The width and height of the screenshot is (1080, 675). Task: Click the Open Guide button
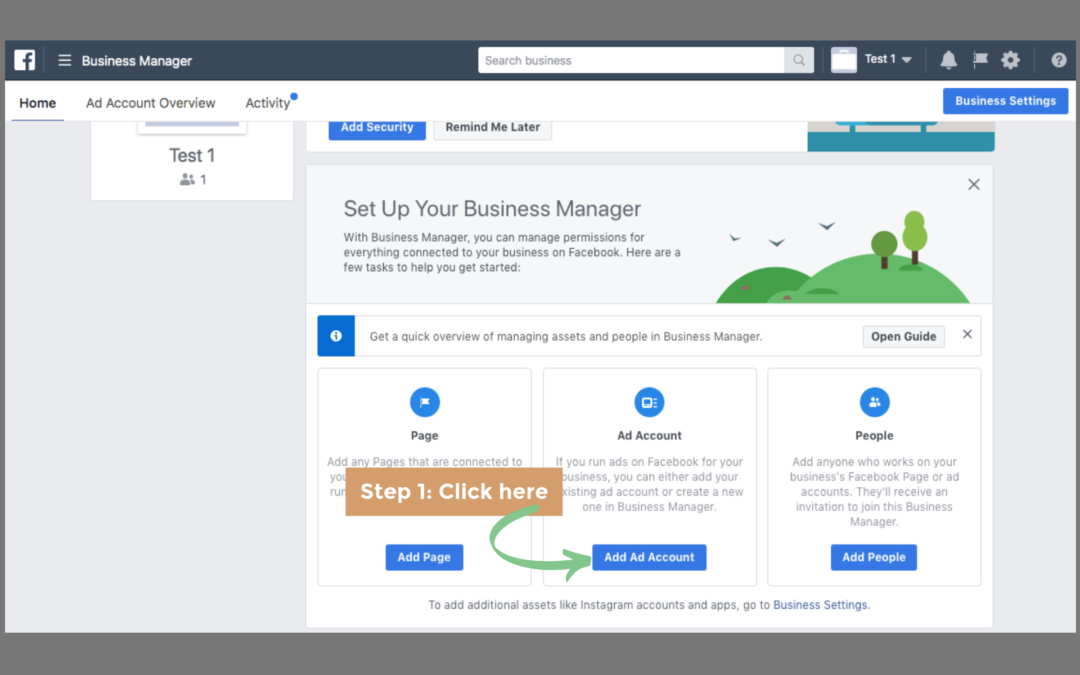point(903,336)
